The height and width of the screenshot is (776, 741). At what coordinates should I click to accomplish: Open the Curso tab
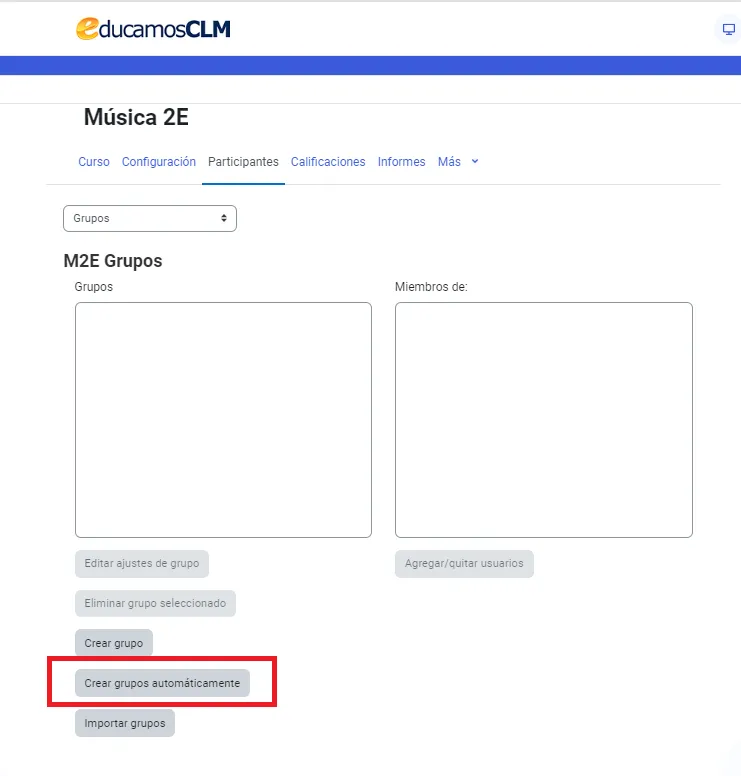click(94, 162)
